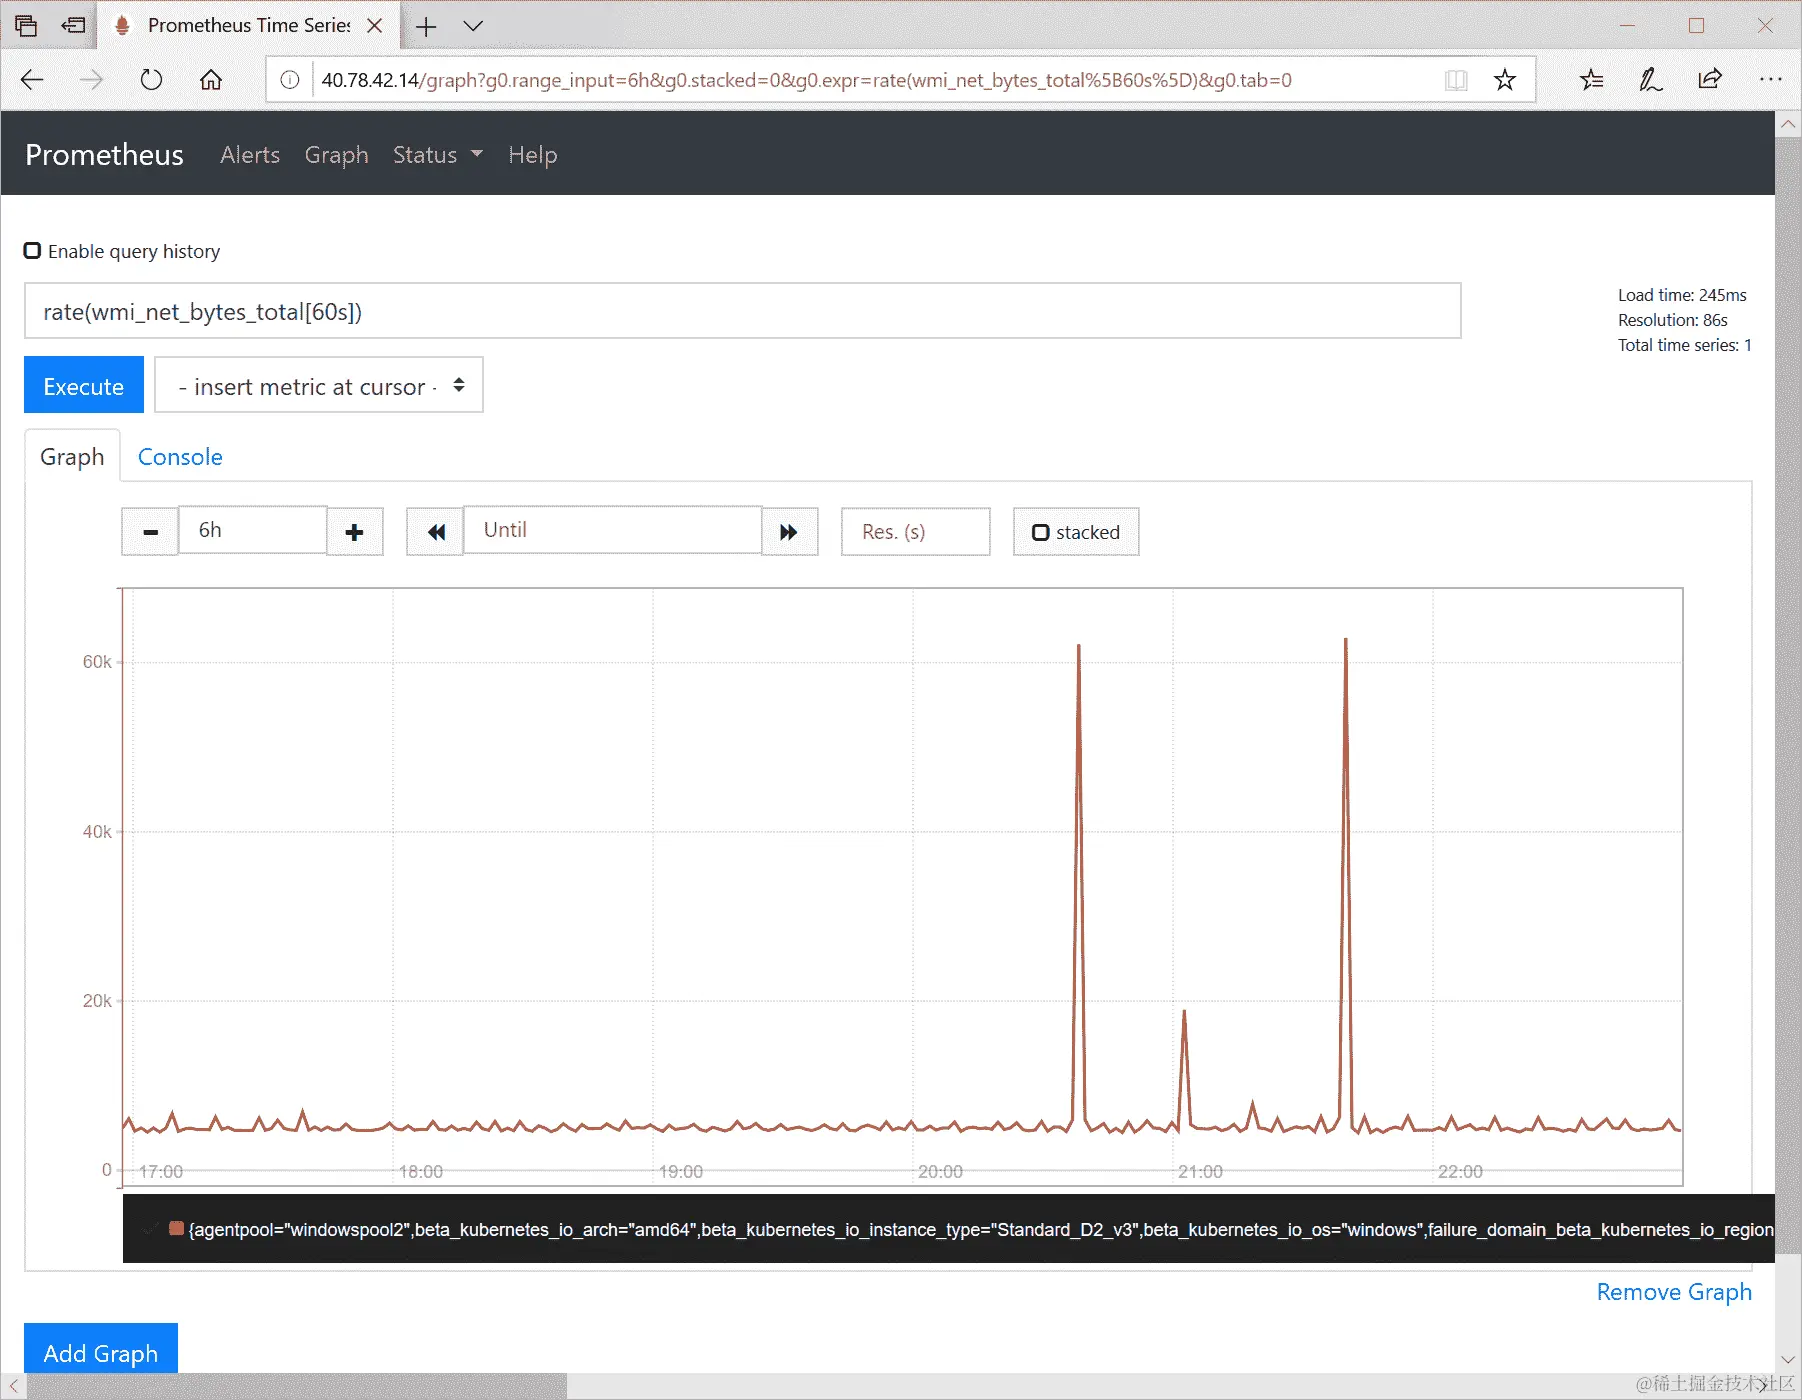Open the tabs you've set aside icon
Viewport: 1802px width, 1400px height.
26,25
